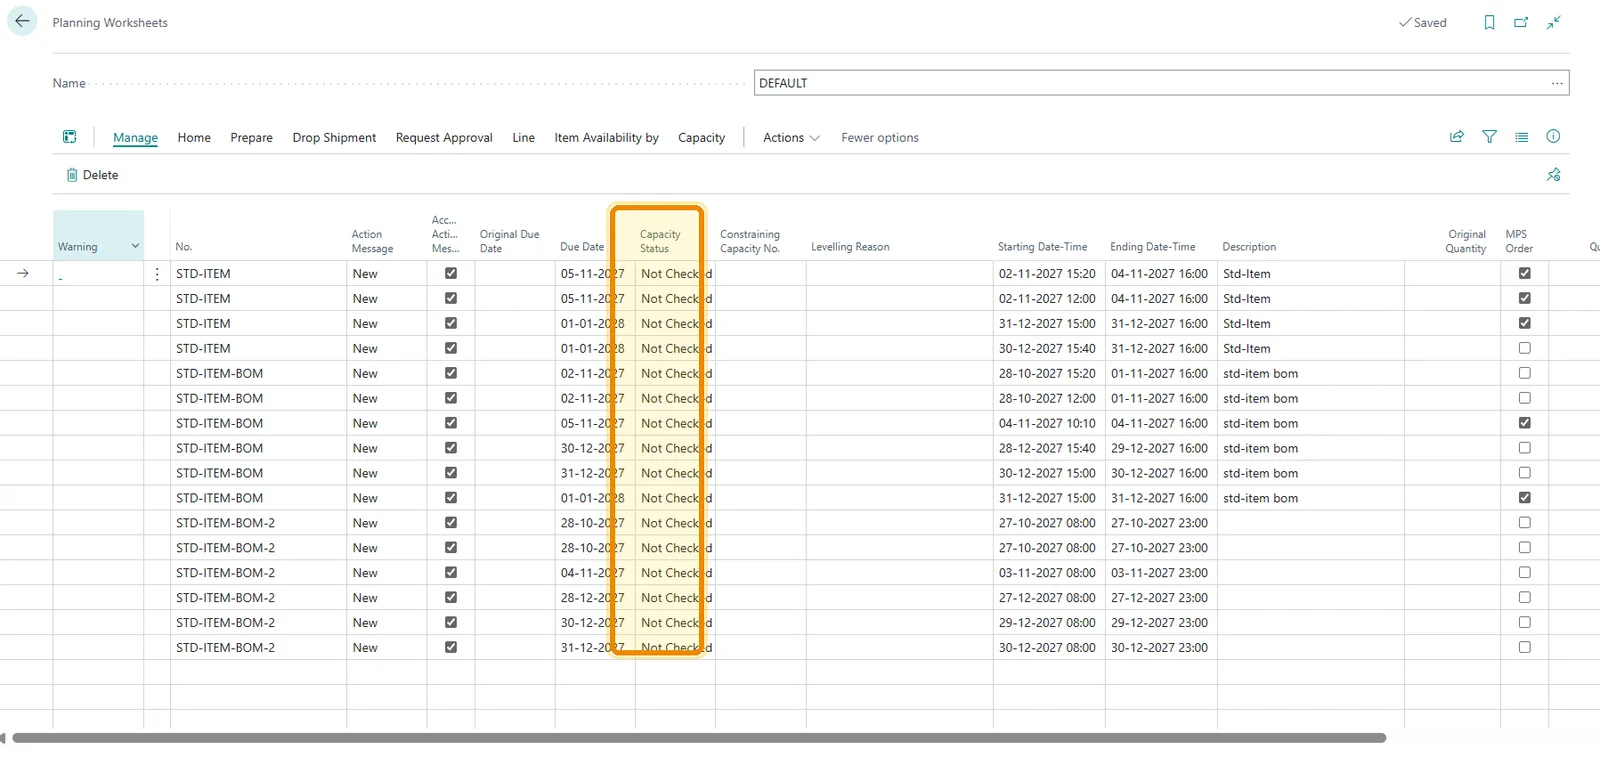
Task: Open the Line menu
Action: tap(523, 138)
